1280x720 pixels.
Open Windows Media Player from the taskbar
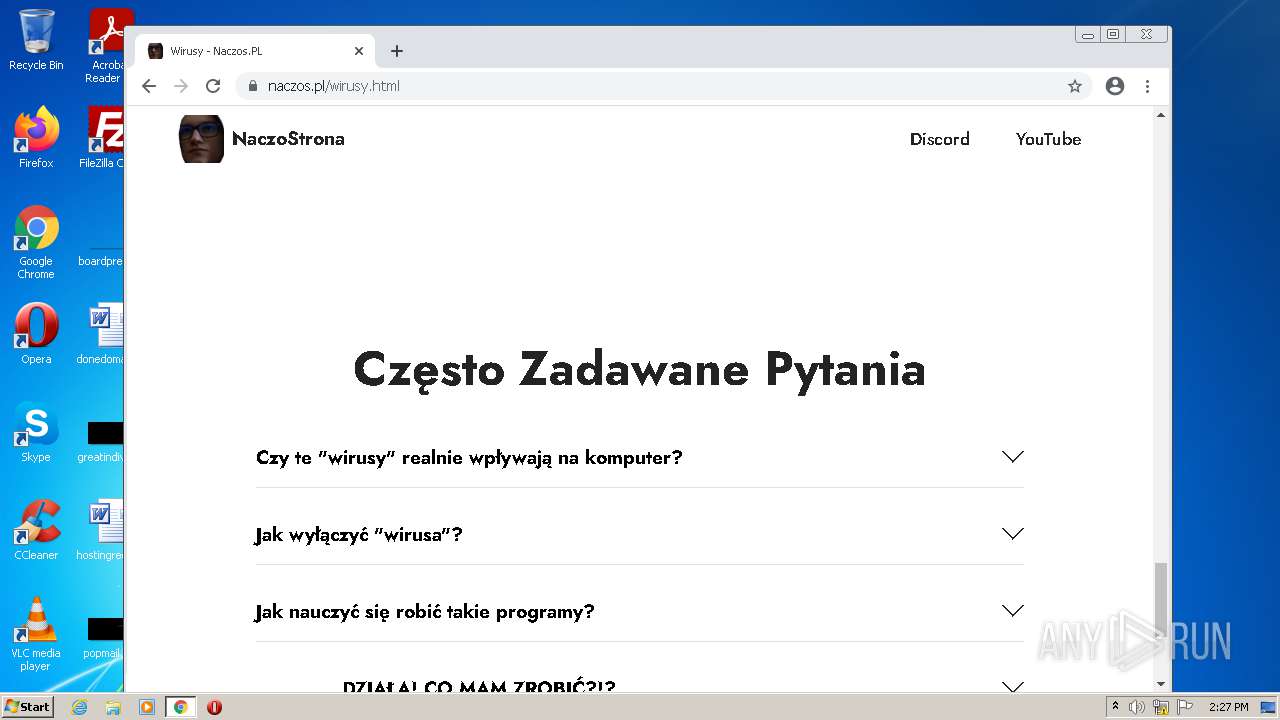tap(147, 707)
